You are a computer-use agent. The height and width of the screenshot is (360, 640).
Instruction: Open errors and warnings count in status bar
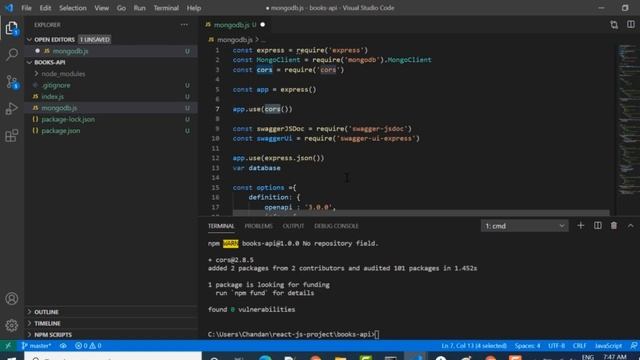(88, 346)
